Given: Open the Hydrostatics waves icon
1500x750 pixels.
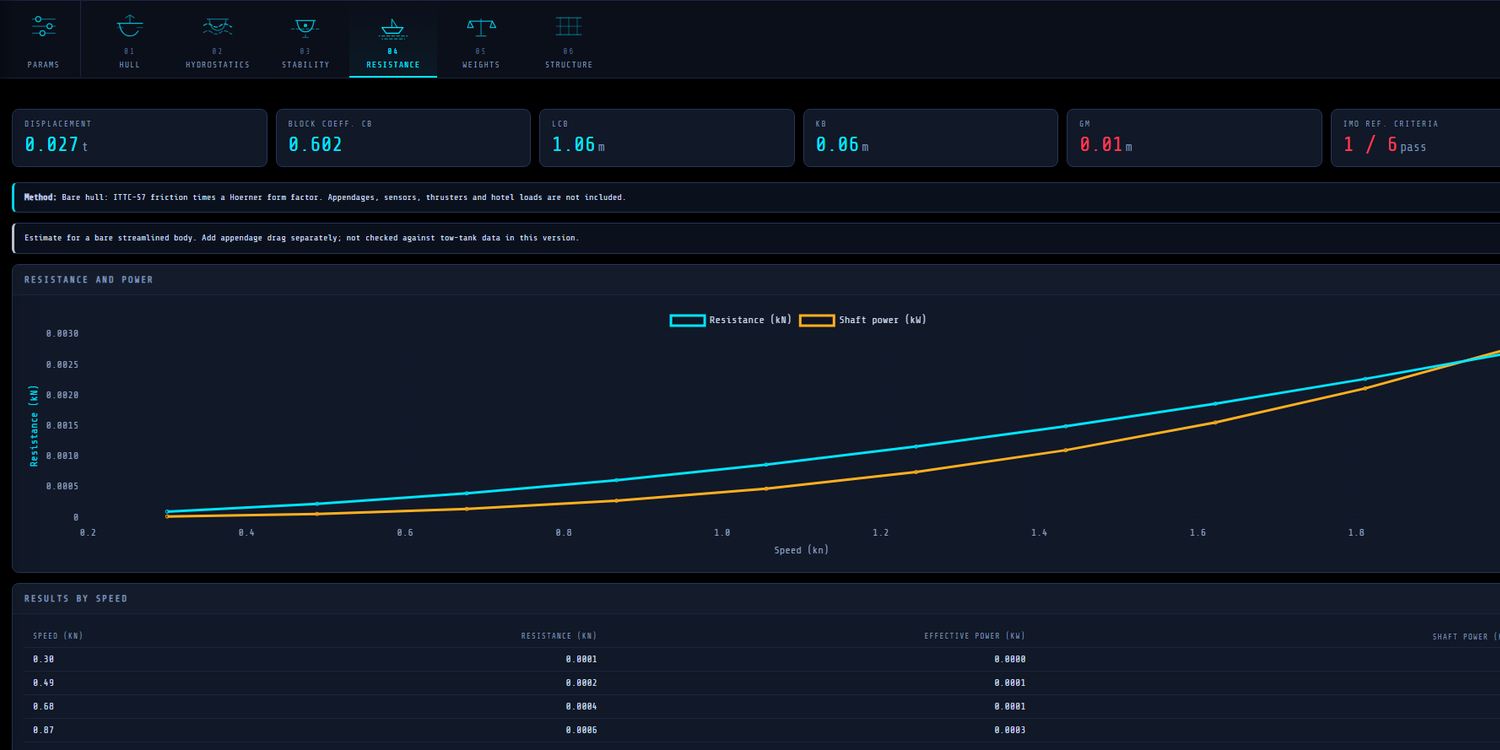Looking at the screenshot, I should coord(217,26).
